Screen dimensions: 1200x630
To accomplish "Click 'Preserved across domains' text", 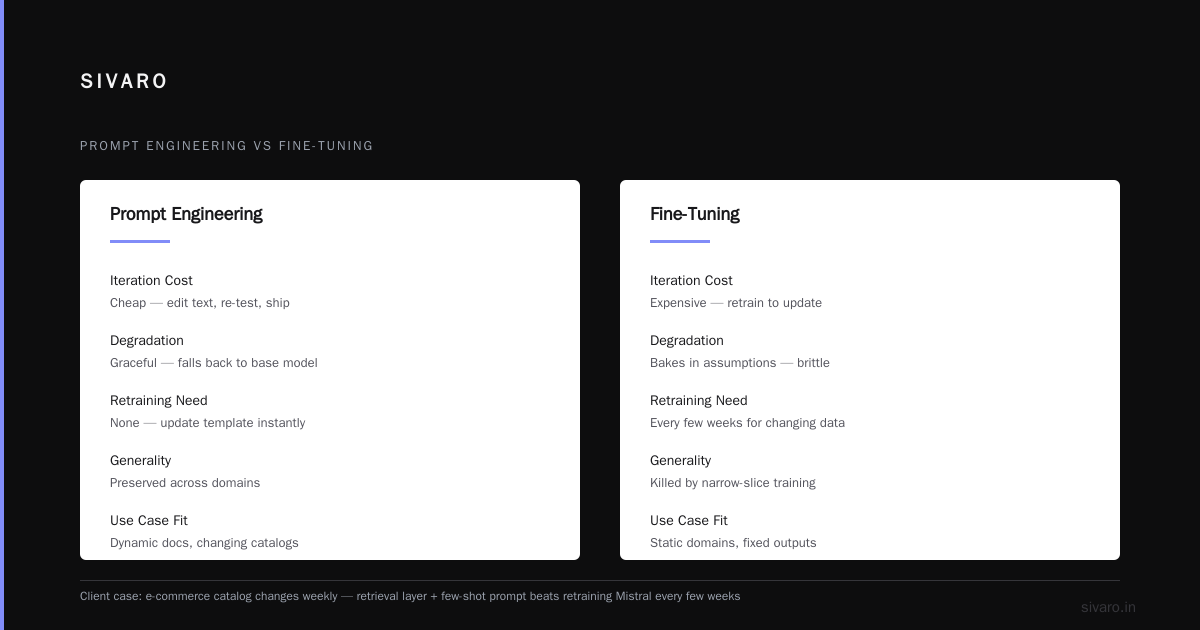I will click(185, 483).
